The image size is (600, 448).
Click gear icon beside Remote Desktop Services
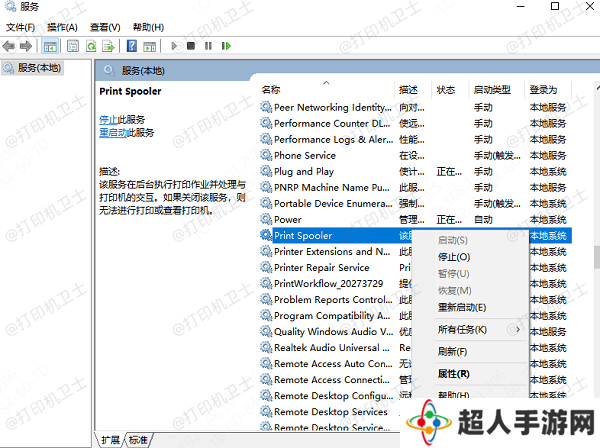click(x=266, y=411)
